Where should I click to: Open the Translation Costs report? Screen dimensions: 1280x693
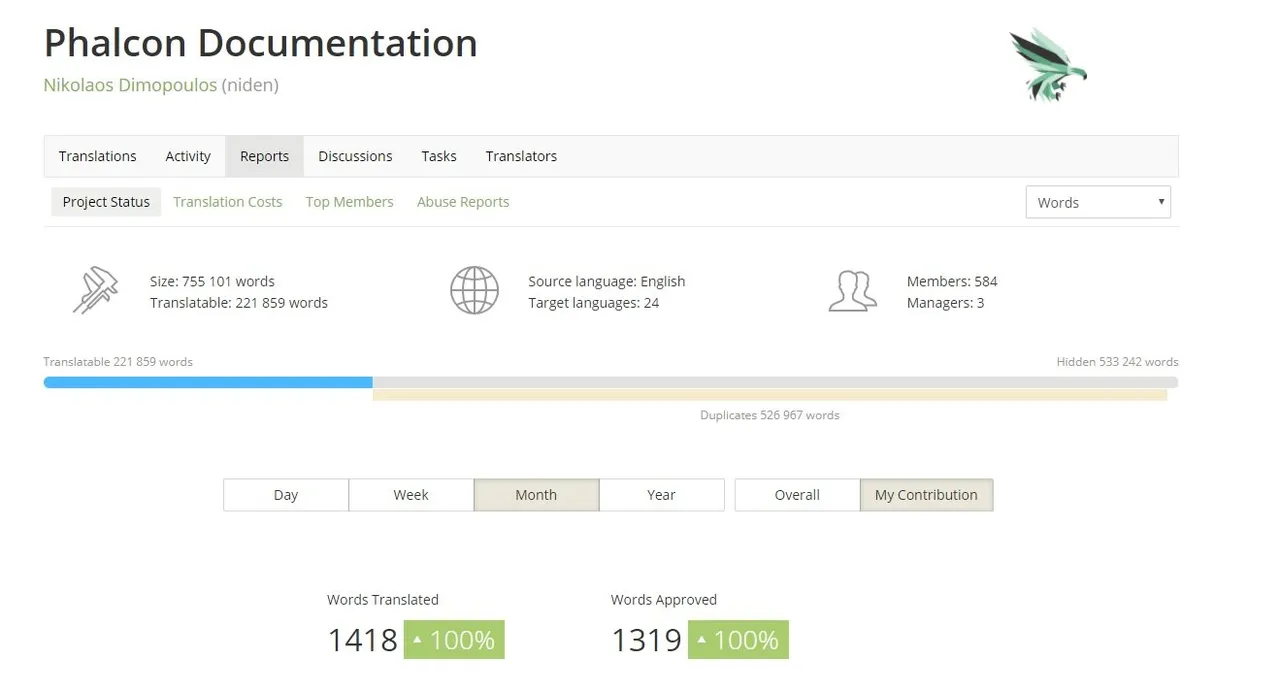tap(228, 202)
